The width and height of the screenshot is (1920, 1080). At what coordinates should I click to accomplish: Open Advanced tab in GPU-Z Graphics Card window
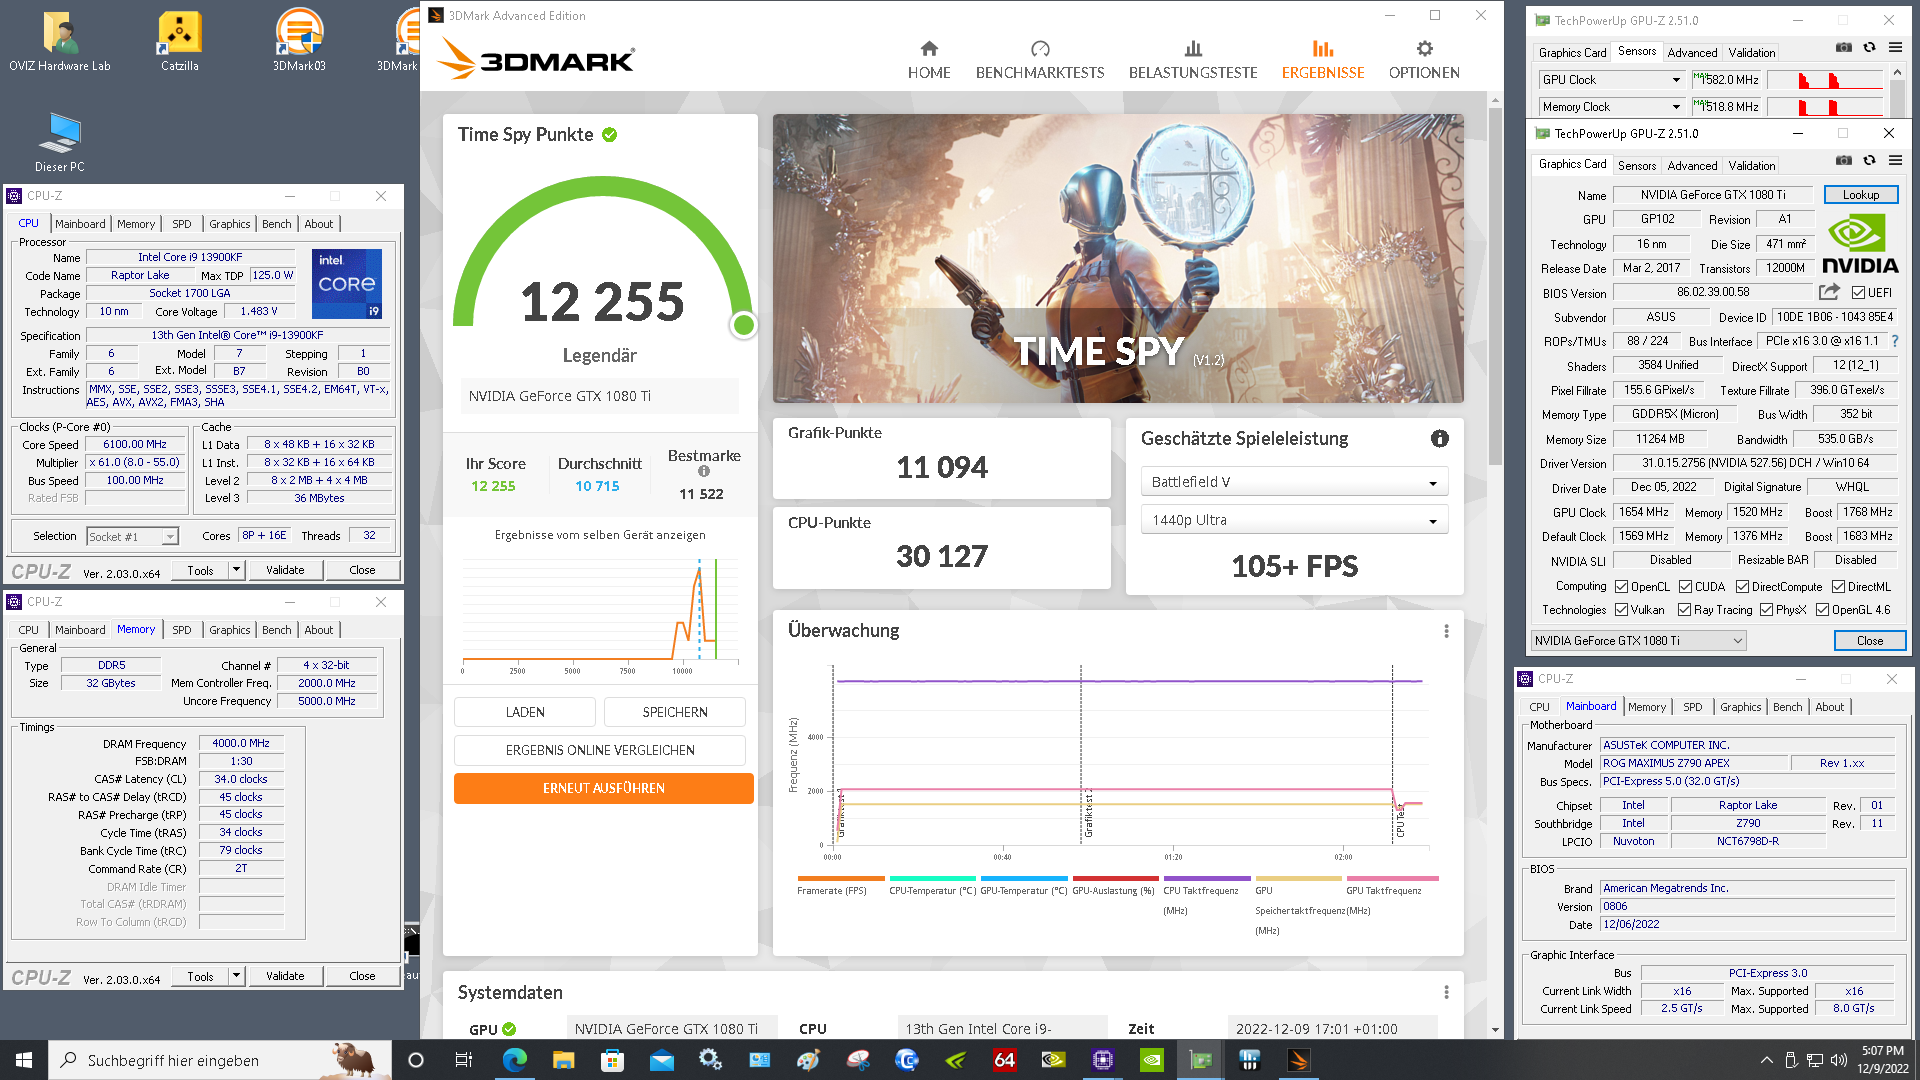pos(1692,166)
